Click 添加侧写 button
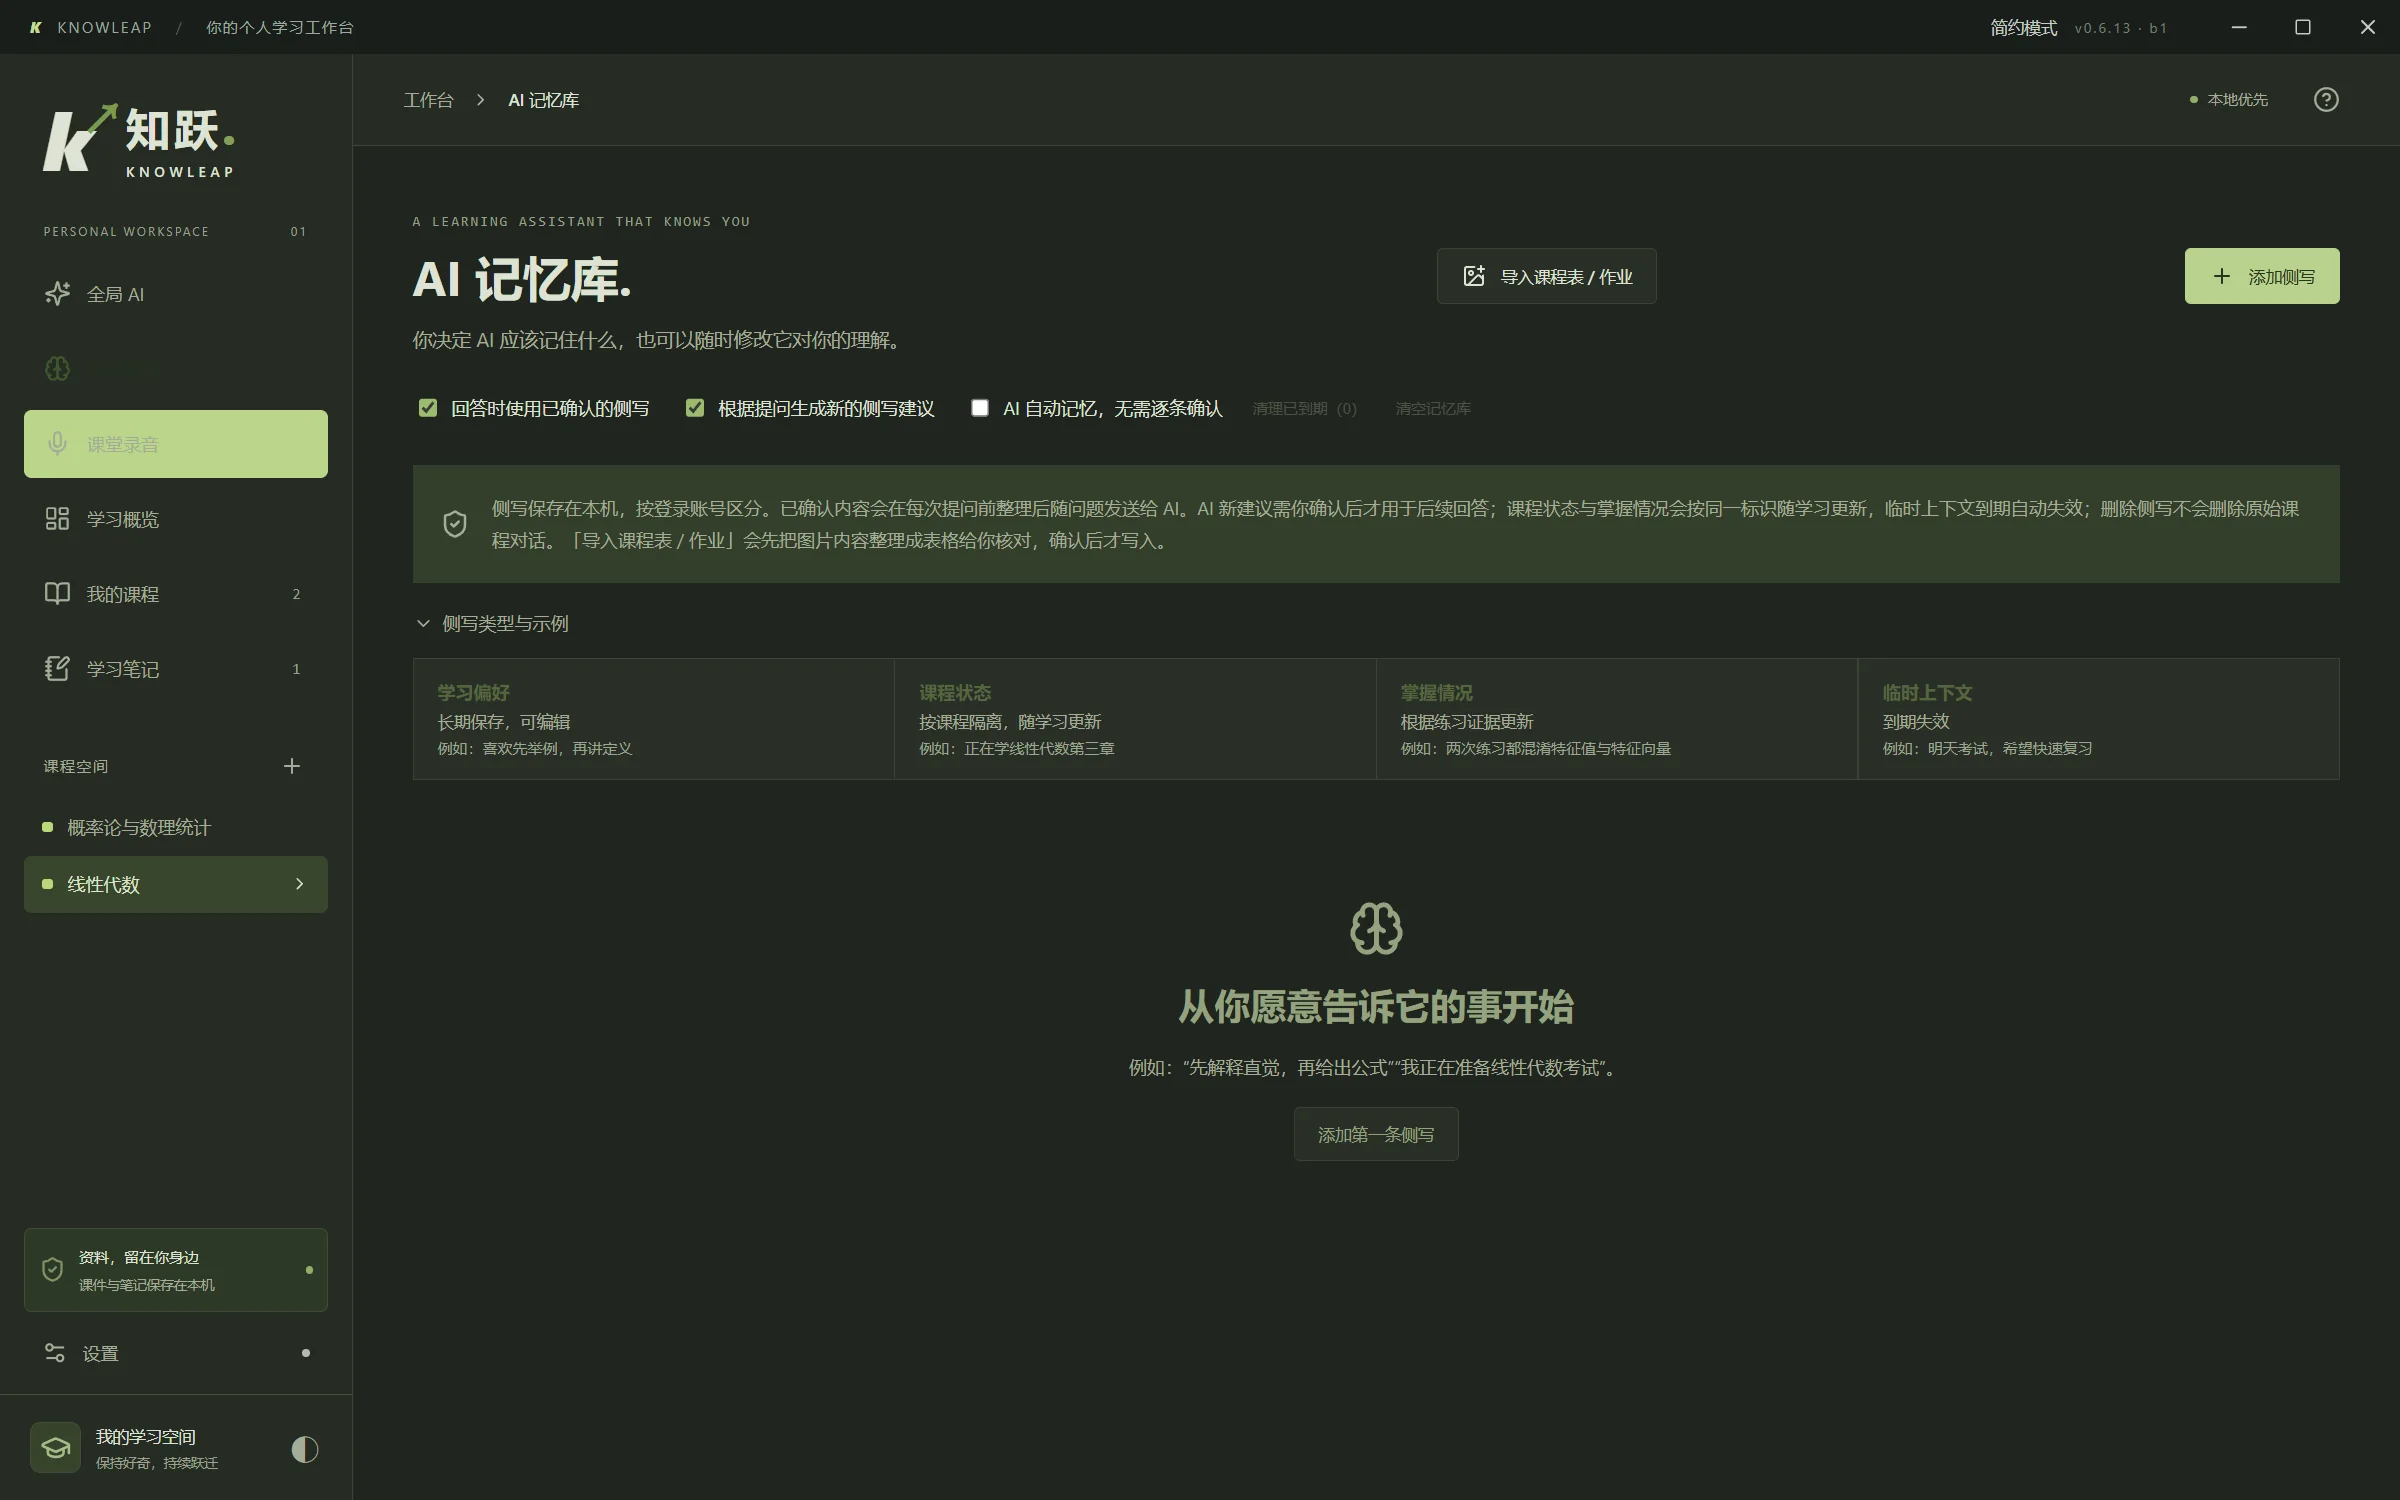This screenshot has width=2400, height=1500. (2262, 276)
